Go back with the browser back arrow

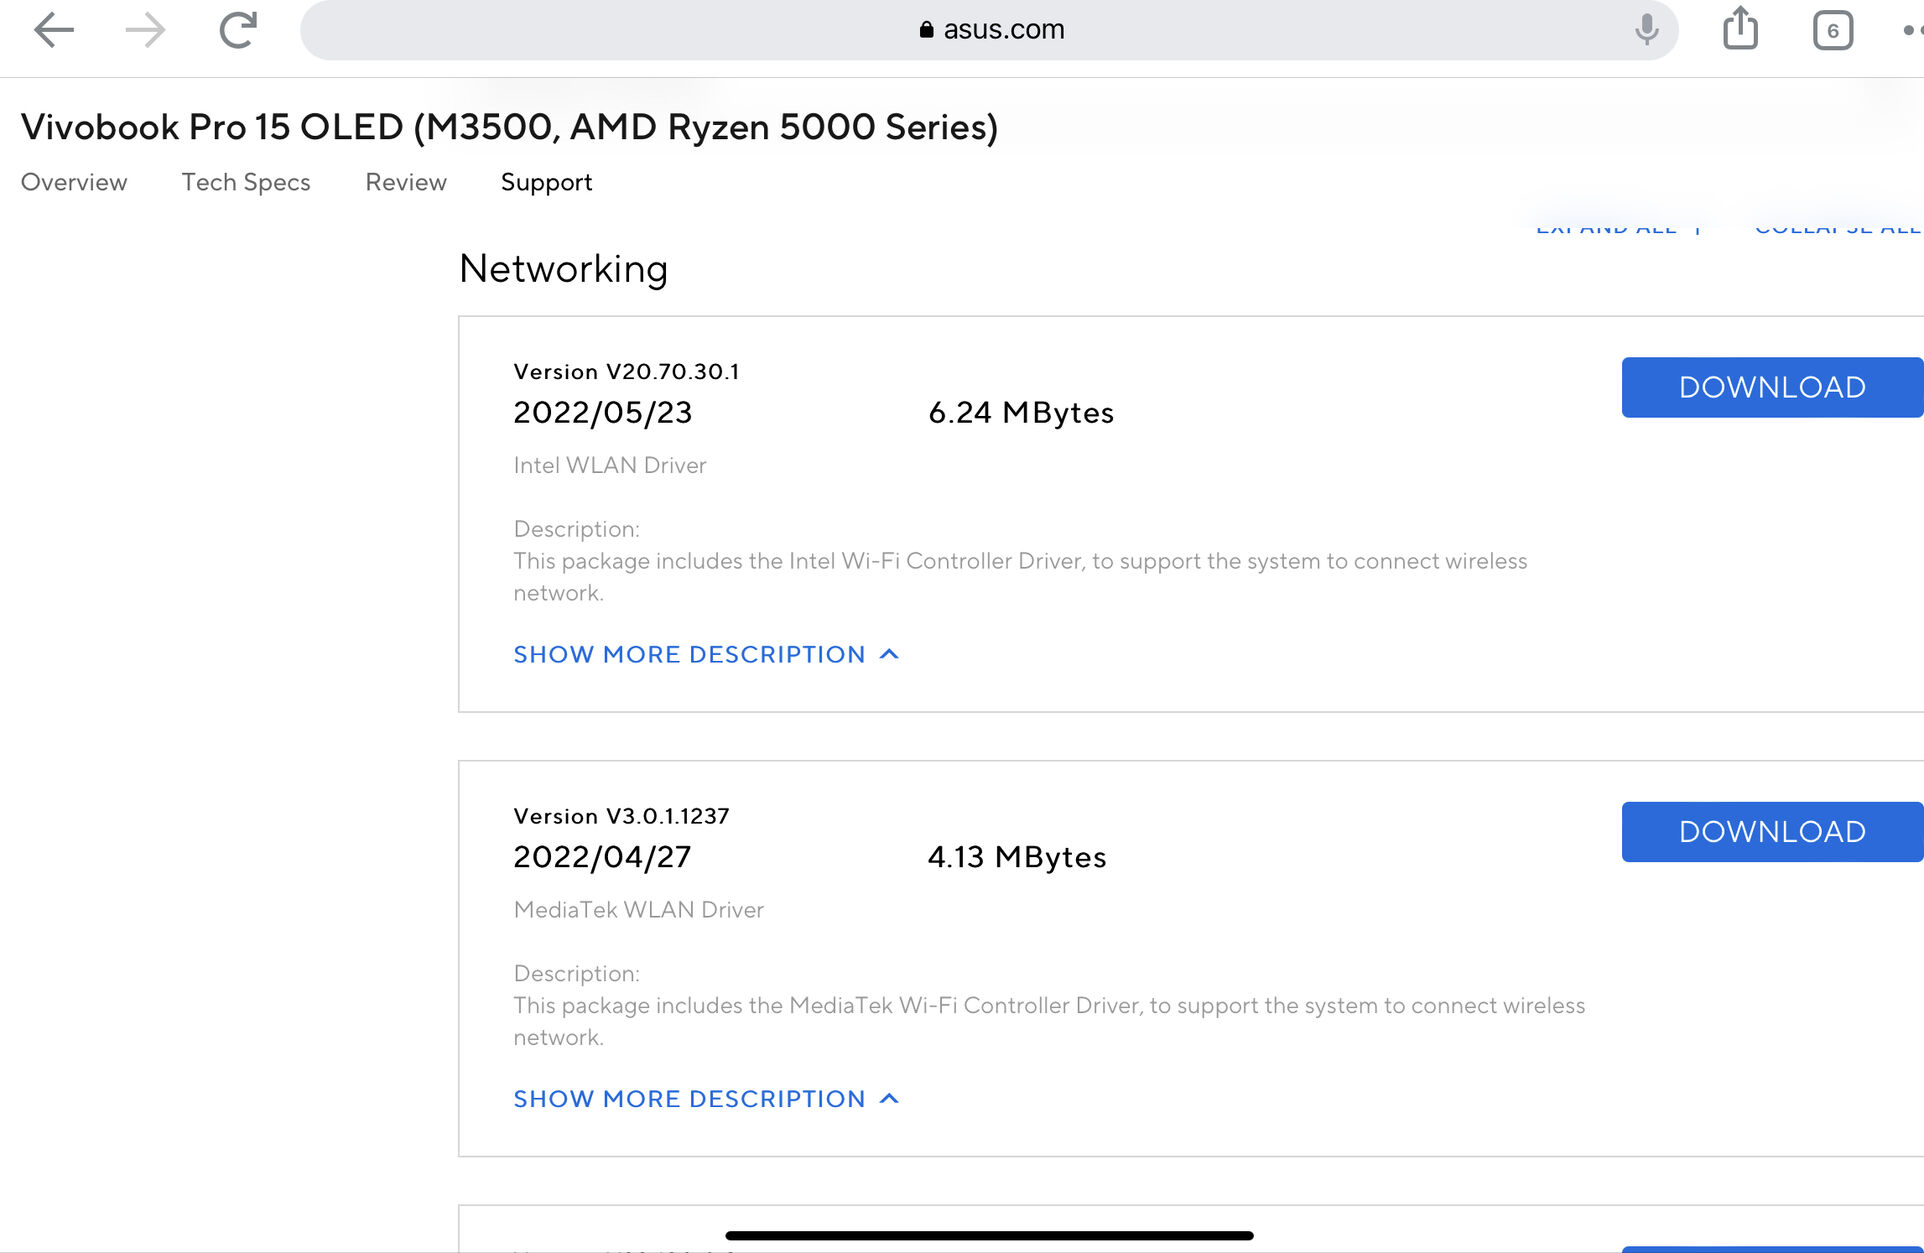[54, 30]
